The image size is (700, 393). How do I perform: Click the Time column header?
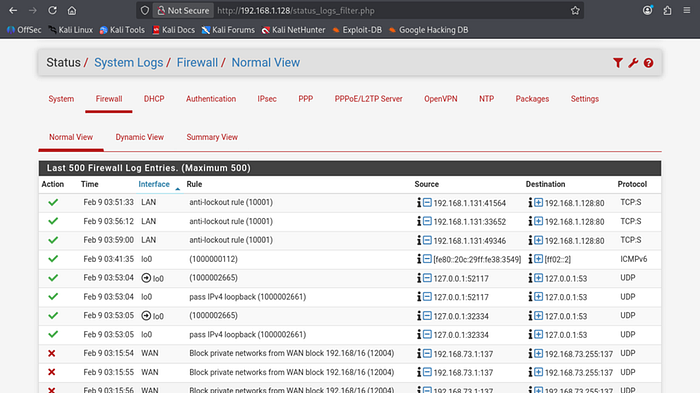(90, 184)
